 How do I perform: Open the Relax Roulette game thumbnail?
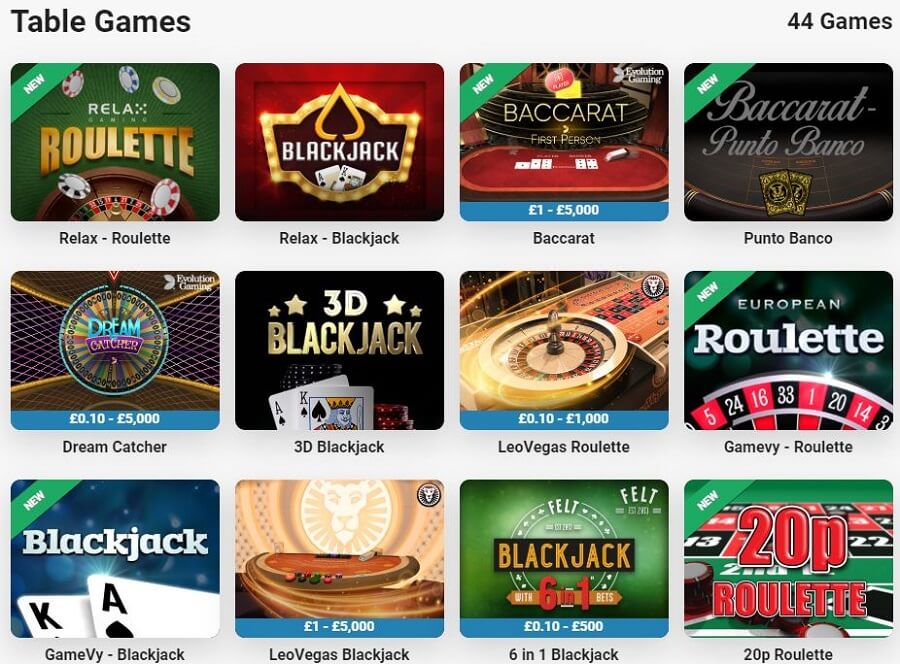tap(115, 142)
